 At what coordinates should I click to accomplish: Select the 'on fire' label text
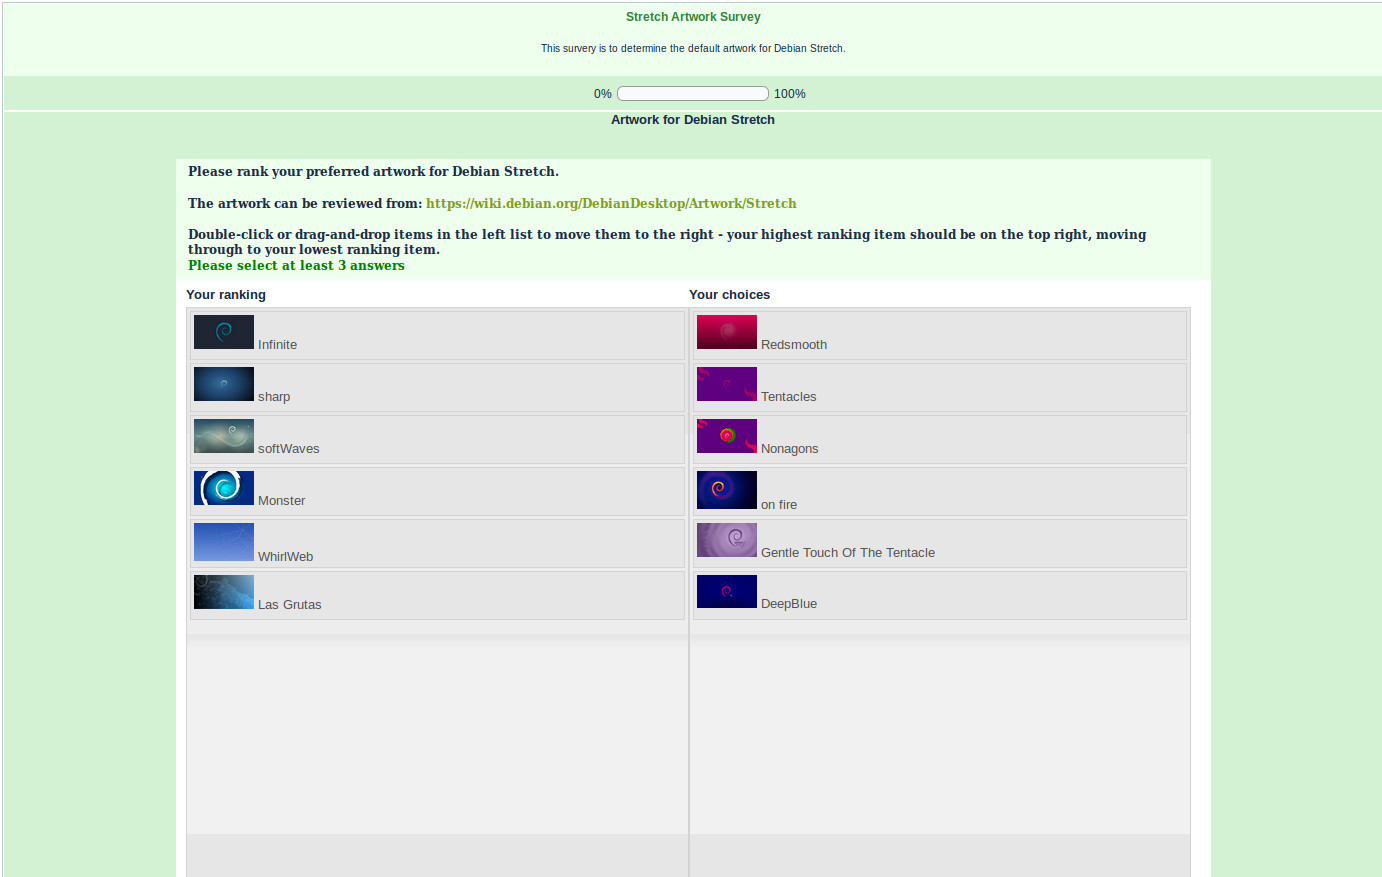[779, 505]
